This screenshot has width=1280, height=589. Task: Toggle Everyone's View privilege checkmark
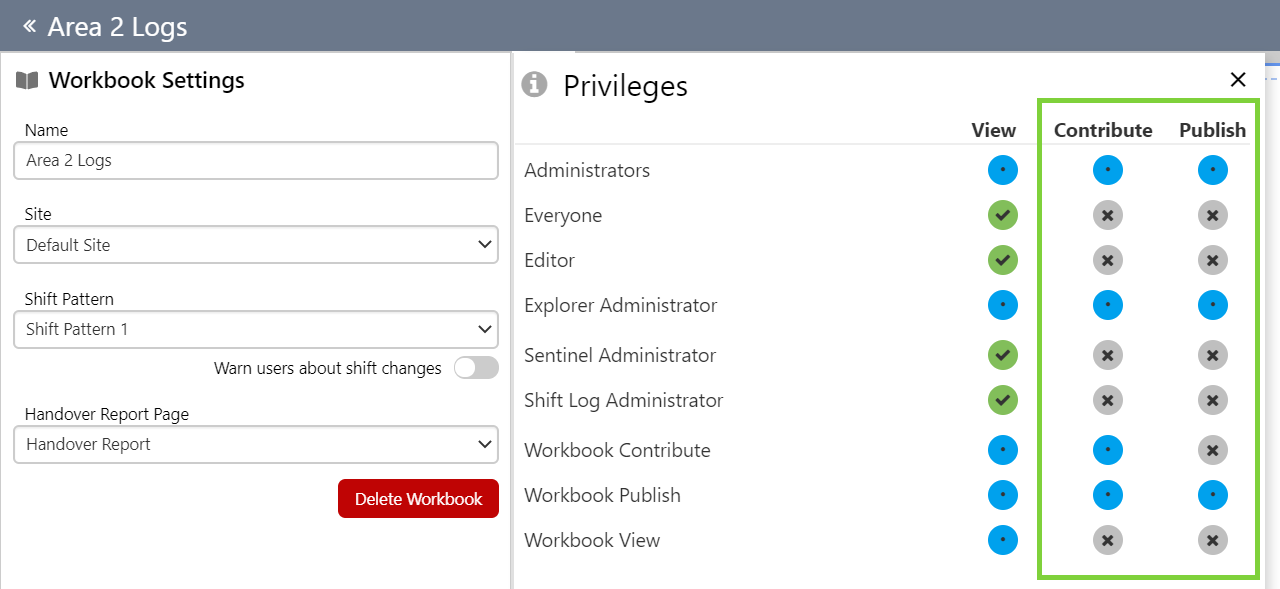(1002, 215)
